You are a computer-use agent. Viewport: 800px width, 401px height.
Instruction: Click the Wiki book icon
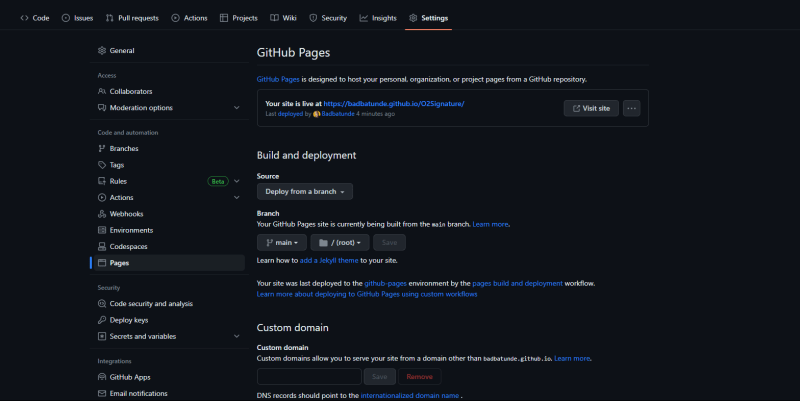[274, 18]
